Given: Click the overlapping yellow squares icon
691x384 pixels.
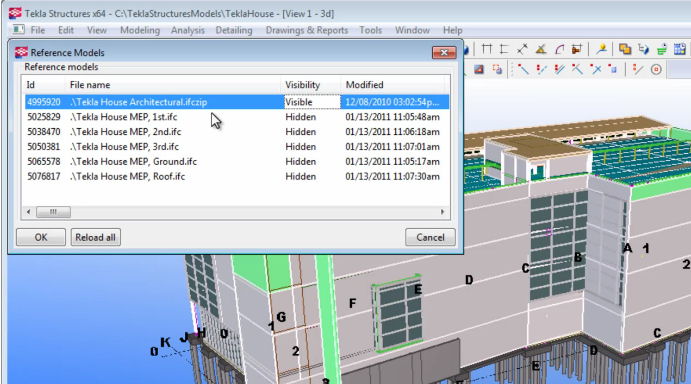Looking at the screenshot, I should pos(625,49).
